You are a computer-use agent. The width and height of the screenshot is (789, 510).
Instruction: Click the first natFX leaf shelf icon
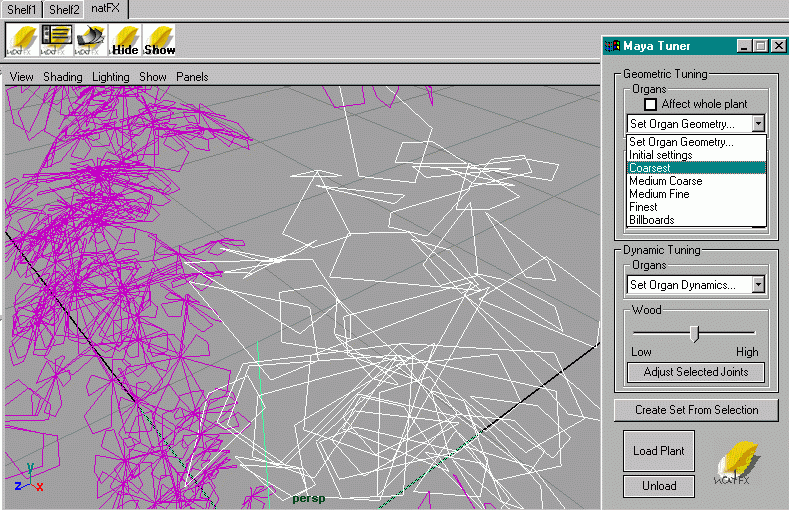tap(22, 39)
